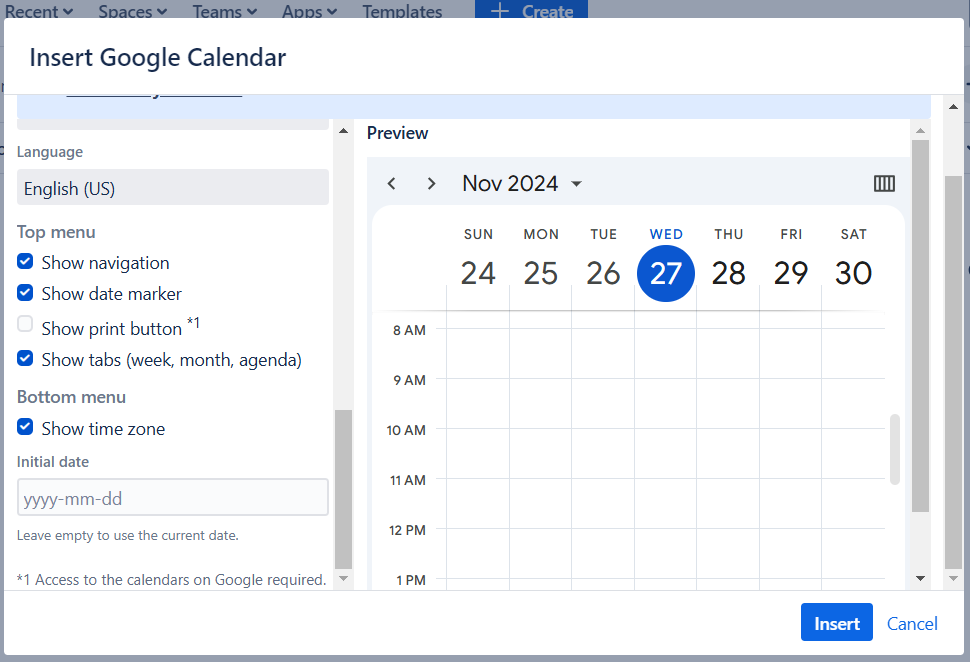Click the previous month arrow in calendar preview

391,183
